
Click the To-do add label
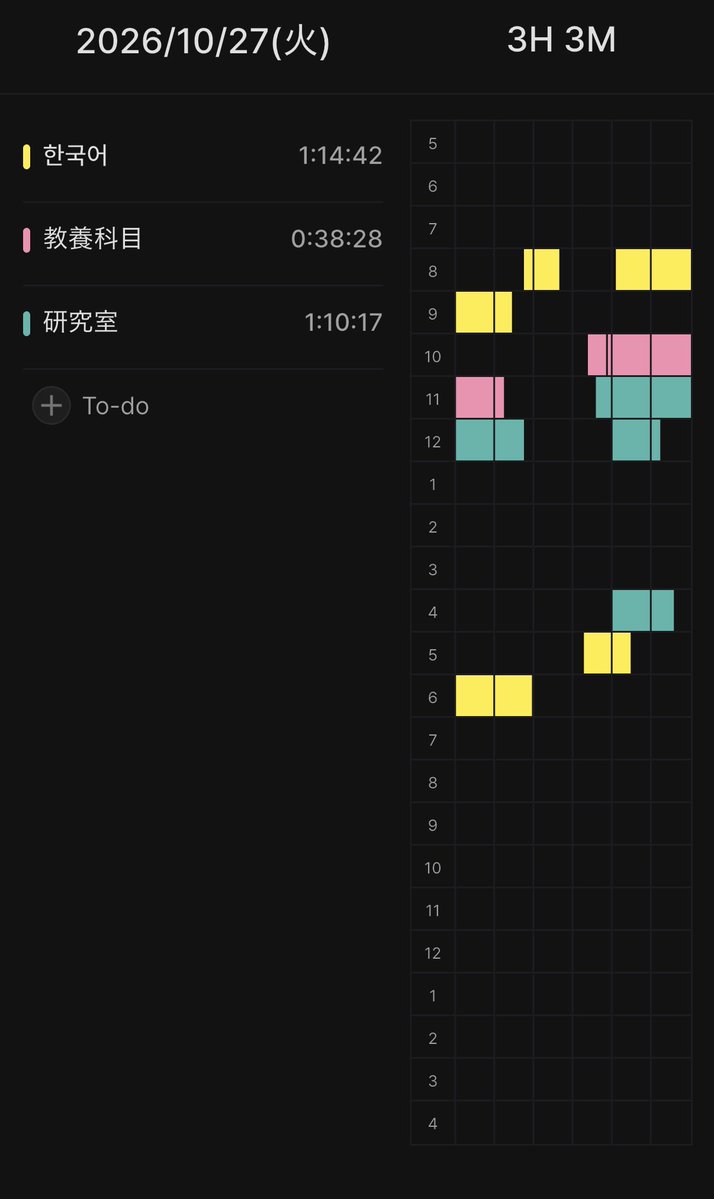tap(115, 406)
